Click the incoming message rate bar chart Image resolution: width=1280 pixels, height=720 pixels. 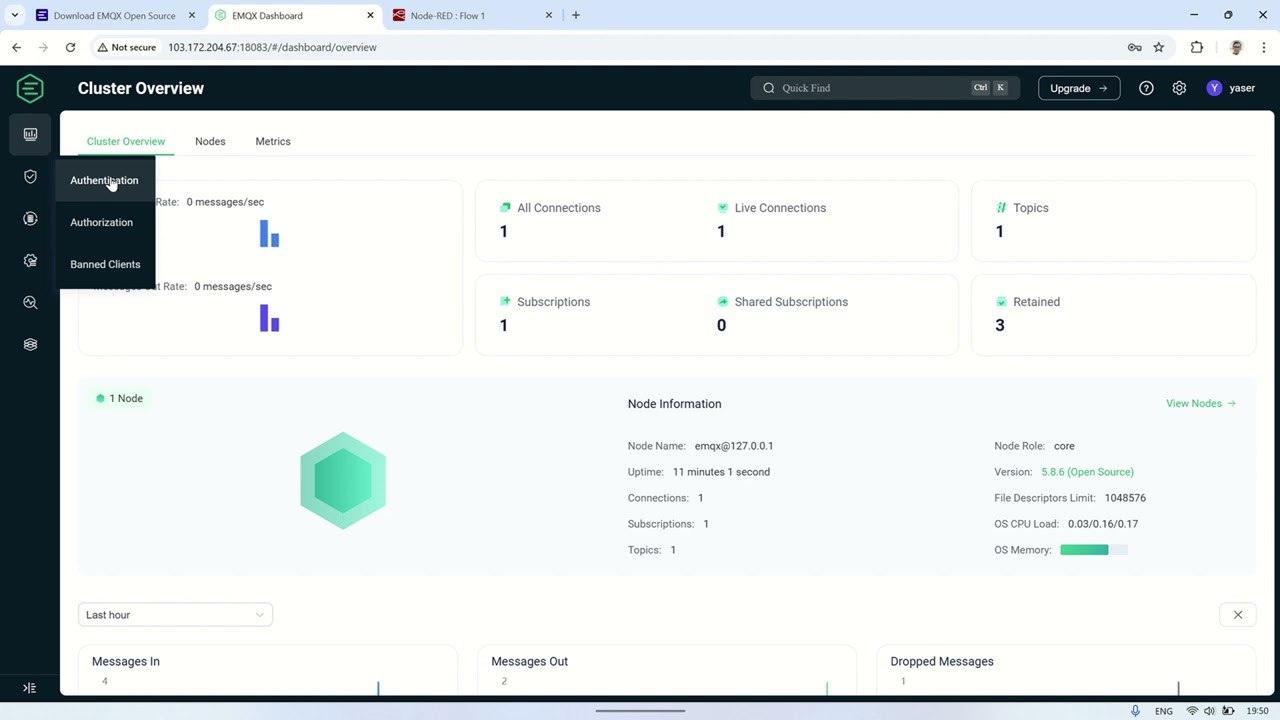269,233
